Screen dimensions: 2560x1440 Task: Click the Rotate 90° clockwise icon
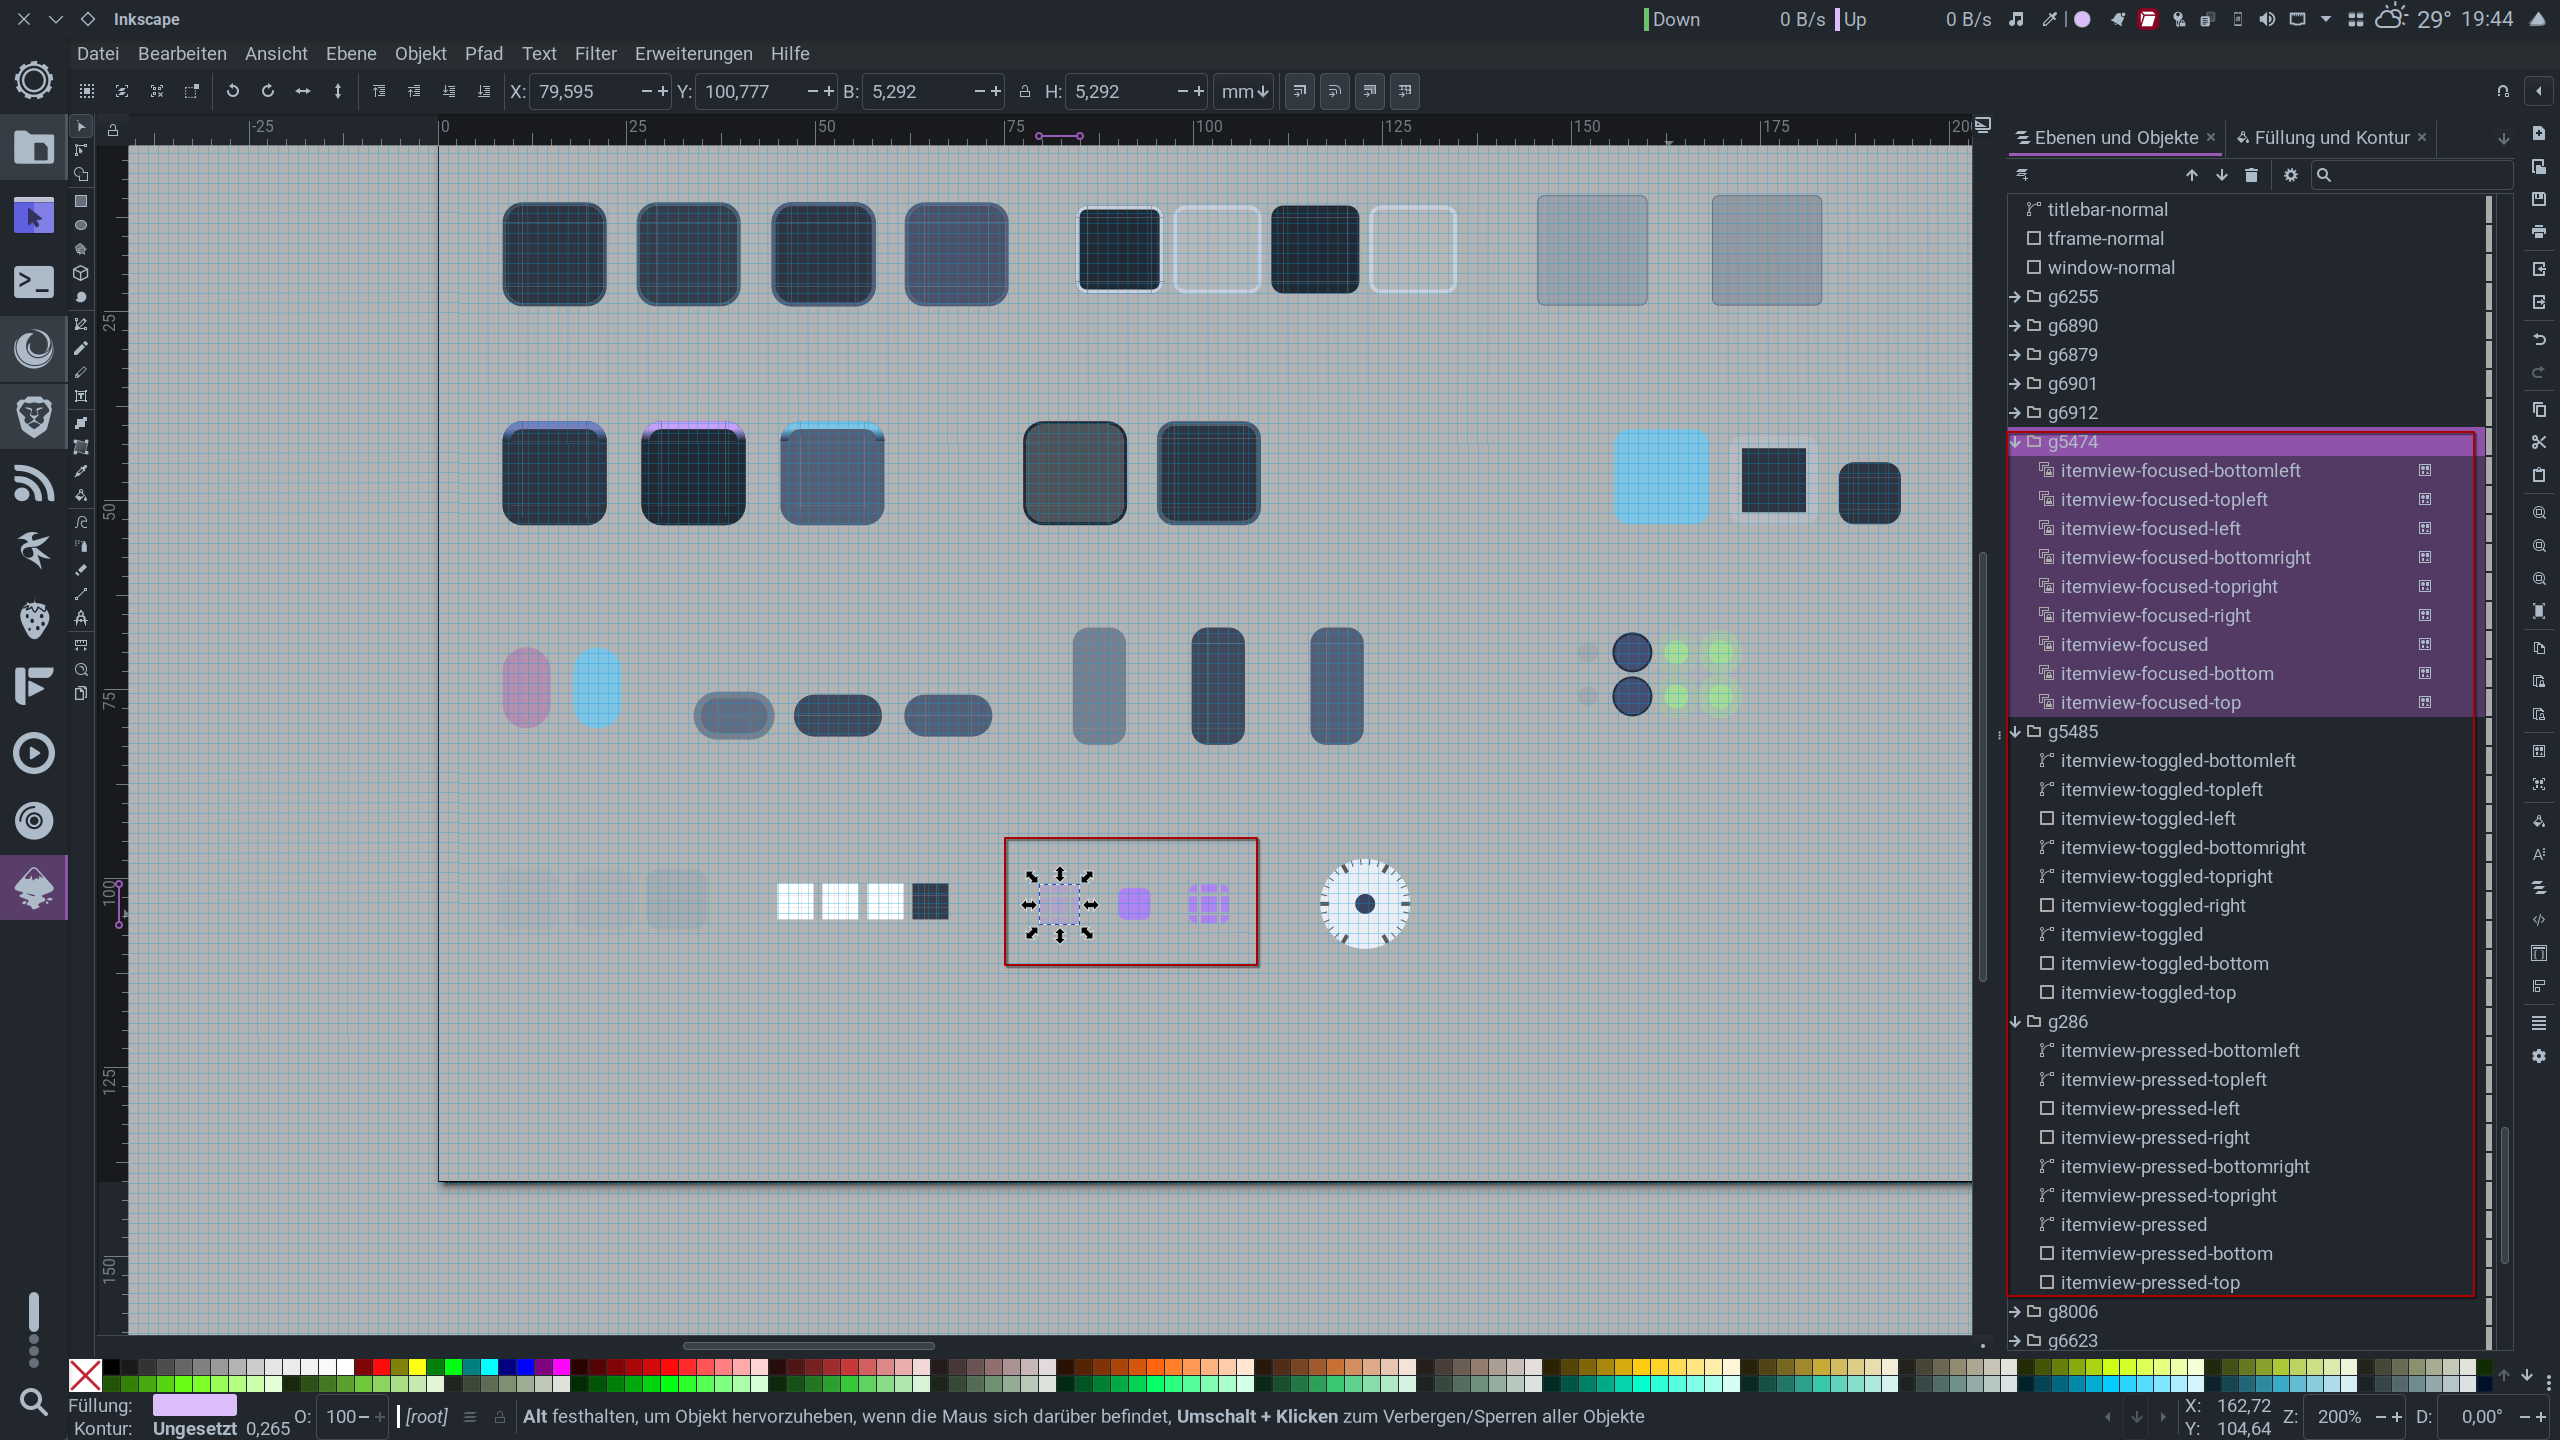click(x=267, y=91)
